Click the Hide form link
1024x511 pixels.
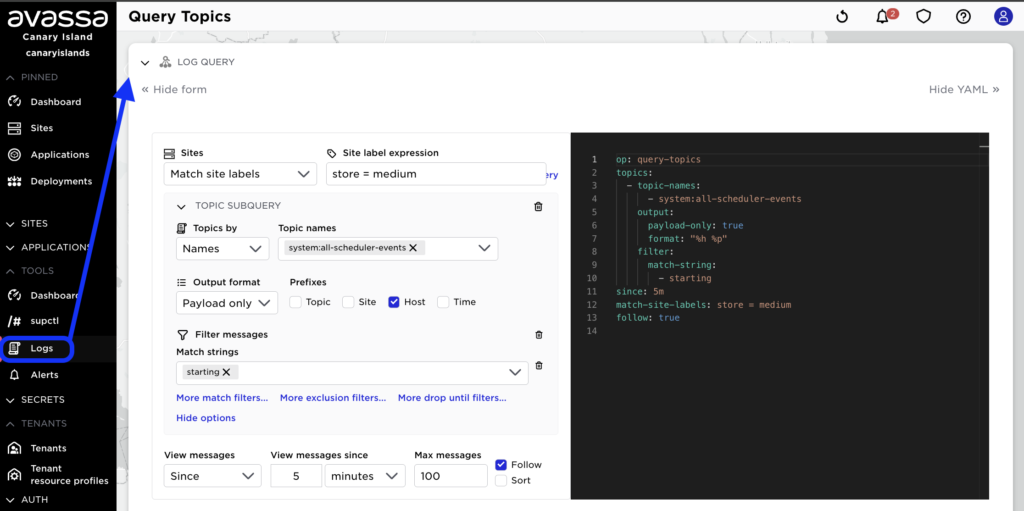174,90
